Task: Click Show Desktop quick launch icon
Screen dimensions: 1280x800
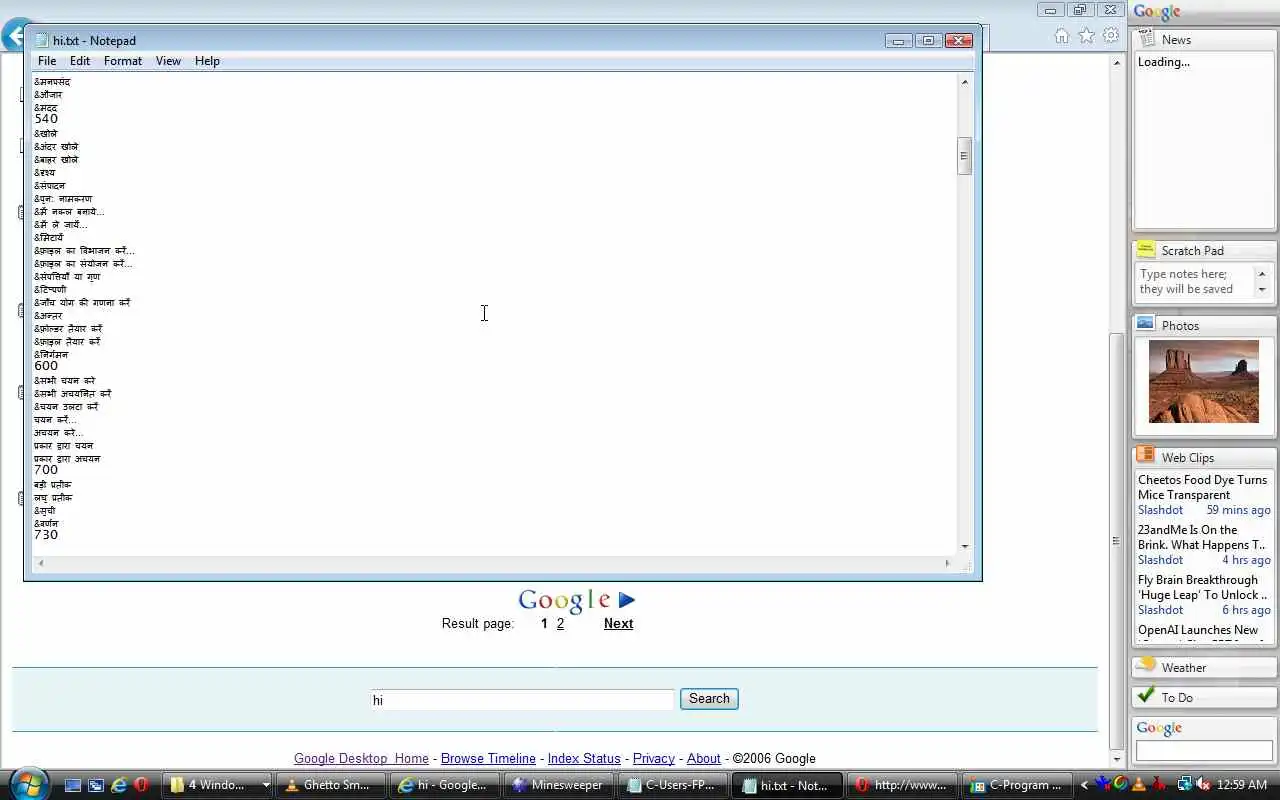Action: (73, 785)
